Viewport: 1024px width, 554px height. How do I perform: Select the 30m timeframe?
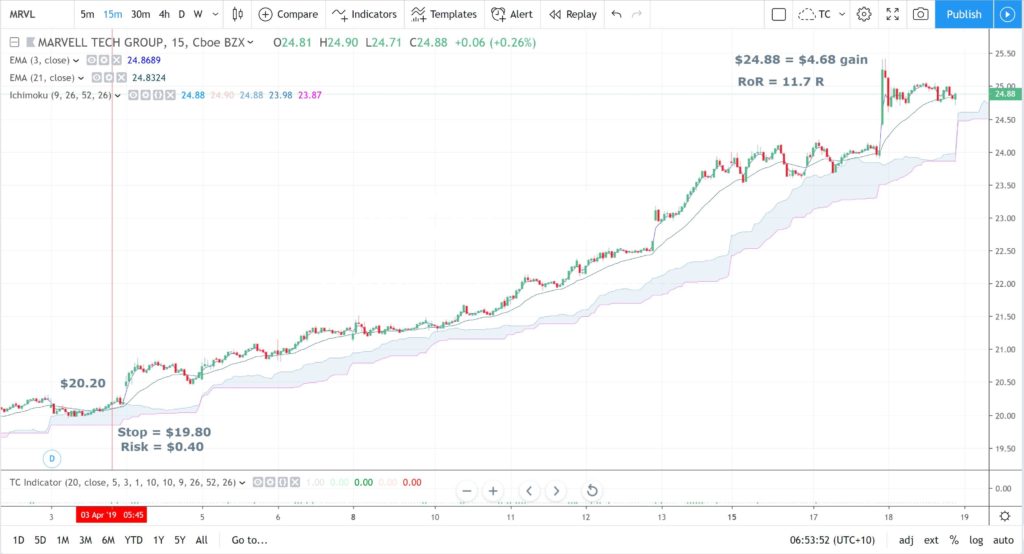(x=140, y=14)
